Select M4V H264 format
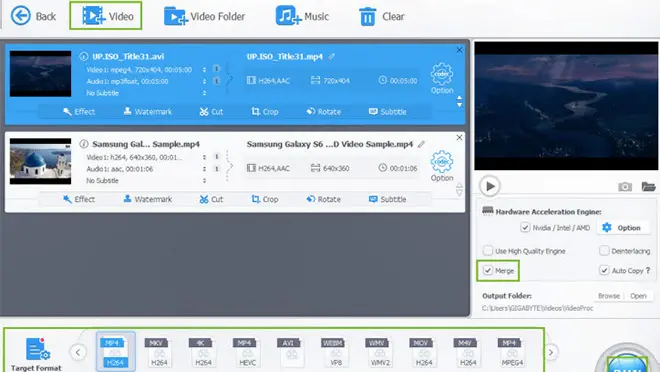The width and height of the screenshot is (660, 372). pyautogui.click(x=468, y=352)
